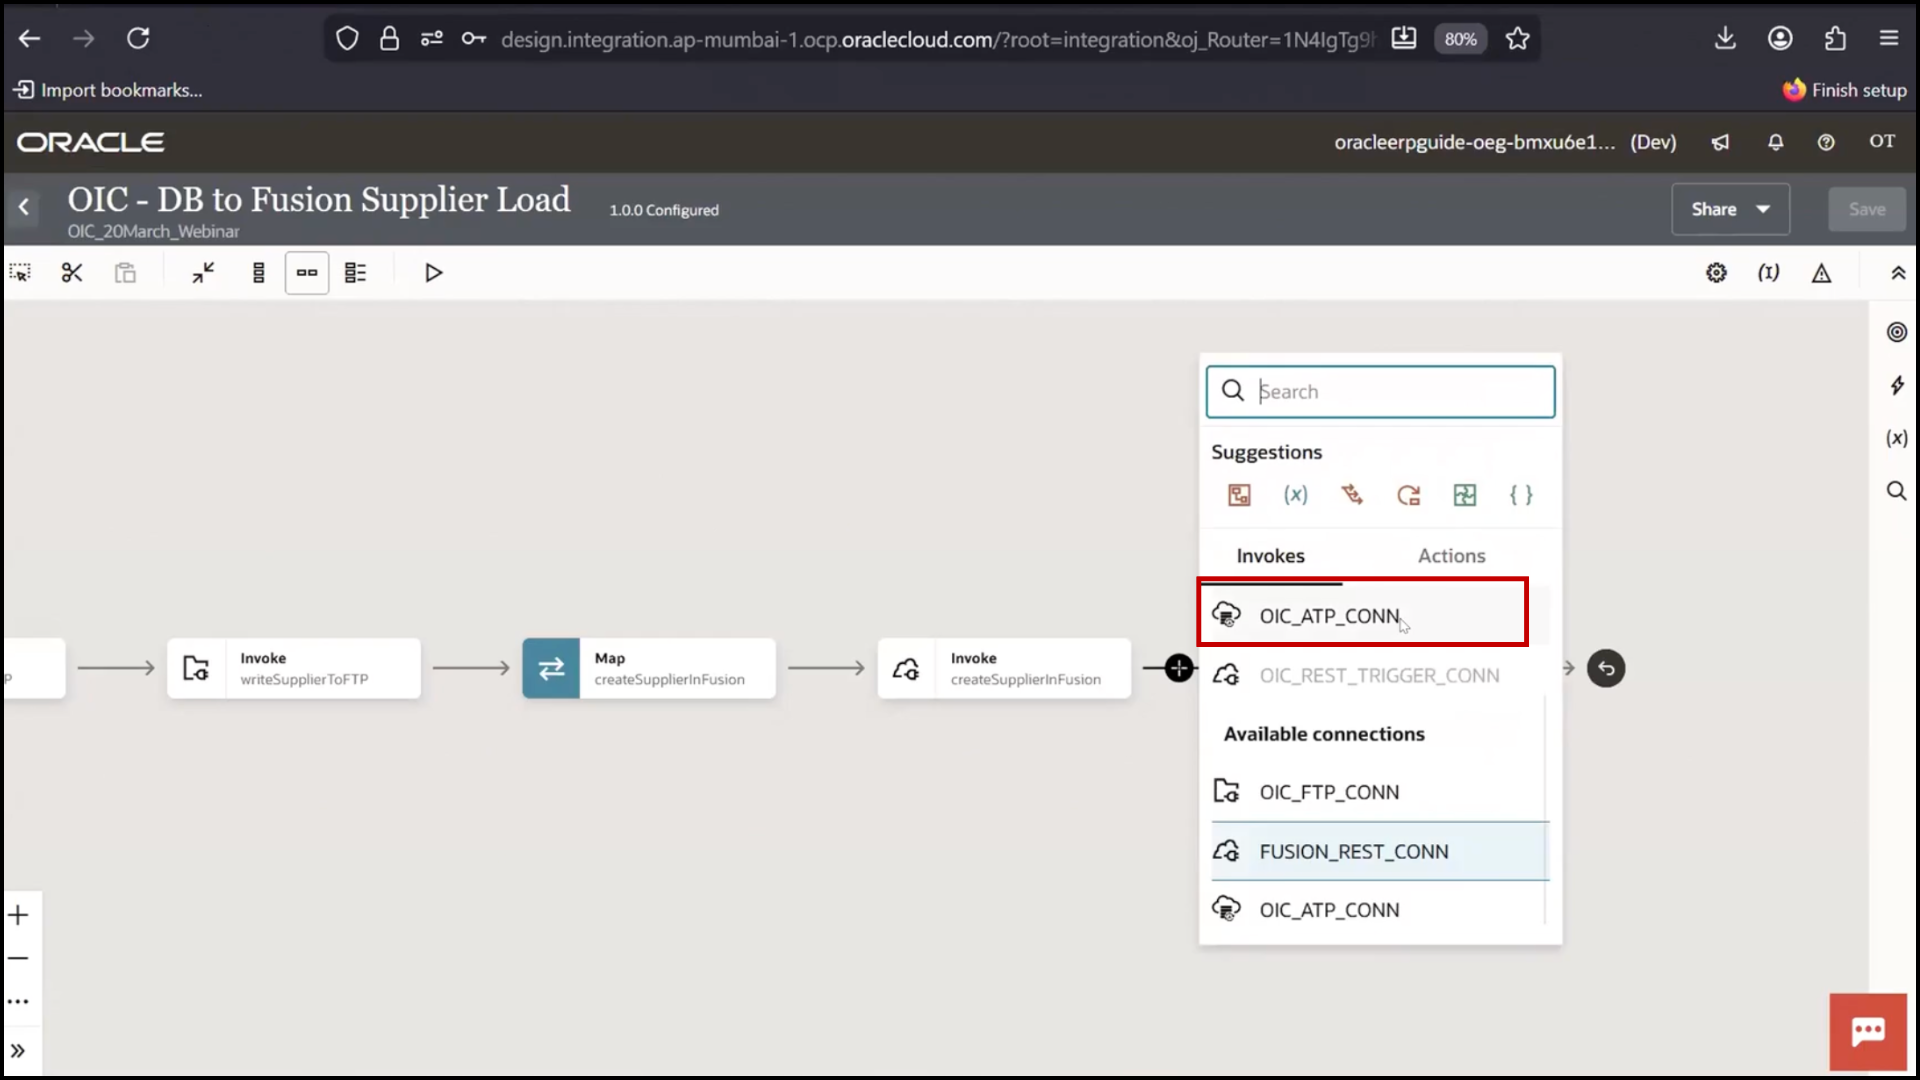Open the Invokes lightning icon in side rail
1920x1080 pixels.
[x=1897, y=385]
